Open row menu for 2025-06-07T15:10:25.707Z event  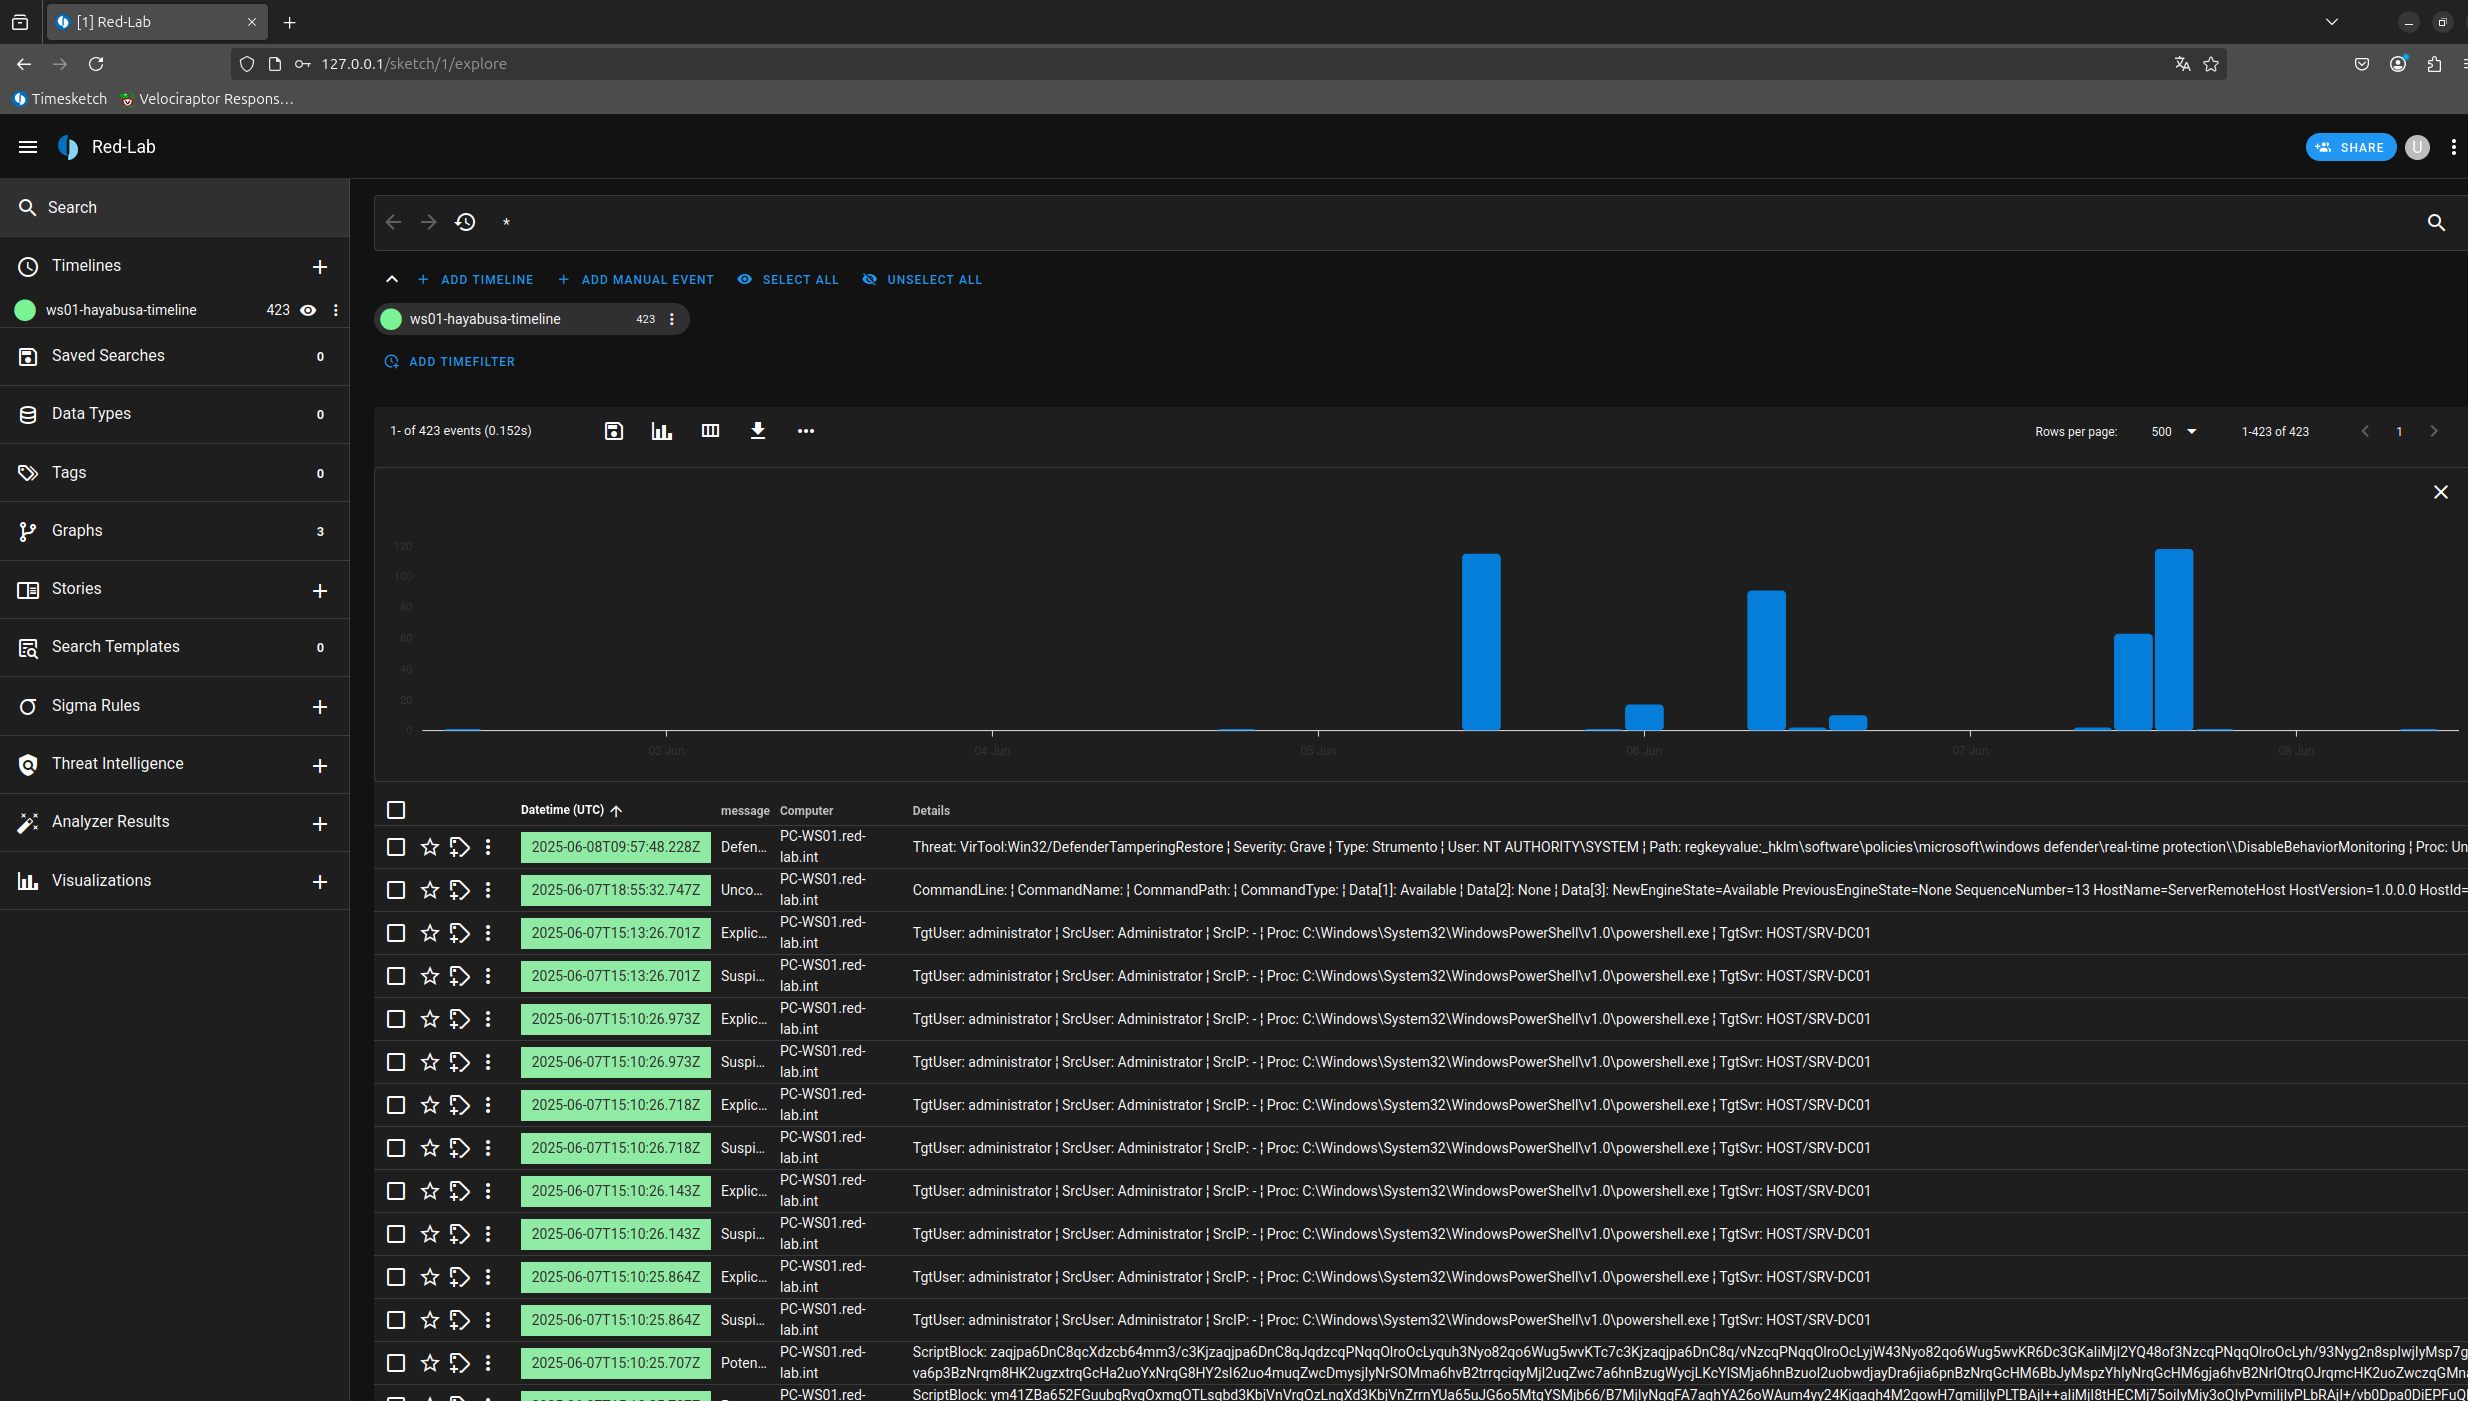(x=488, y=1363)
